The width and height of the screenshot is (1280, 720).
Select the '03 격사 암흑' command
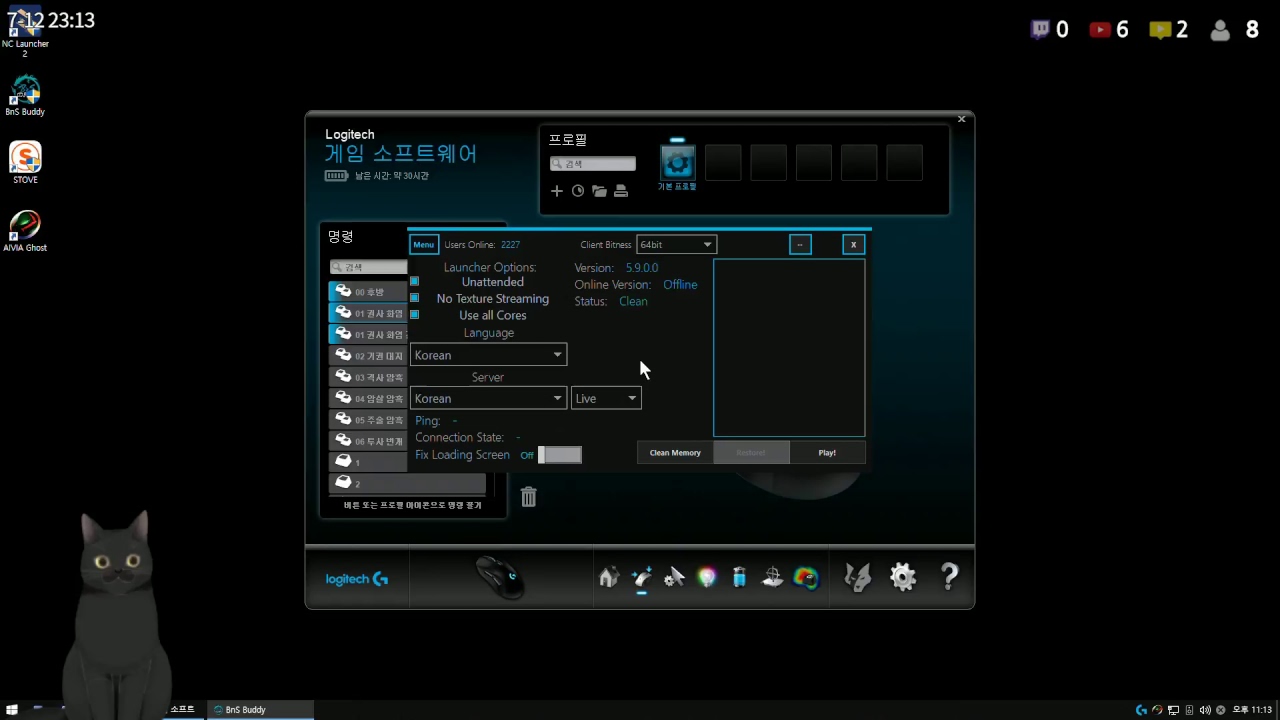tap(368, 377)
